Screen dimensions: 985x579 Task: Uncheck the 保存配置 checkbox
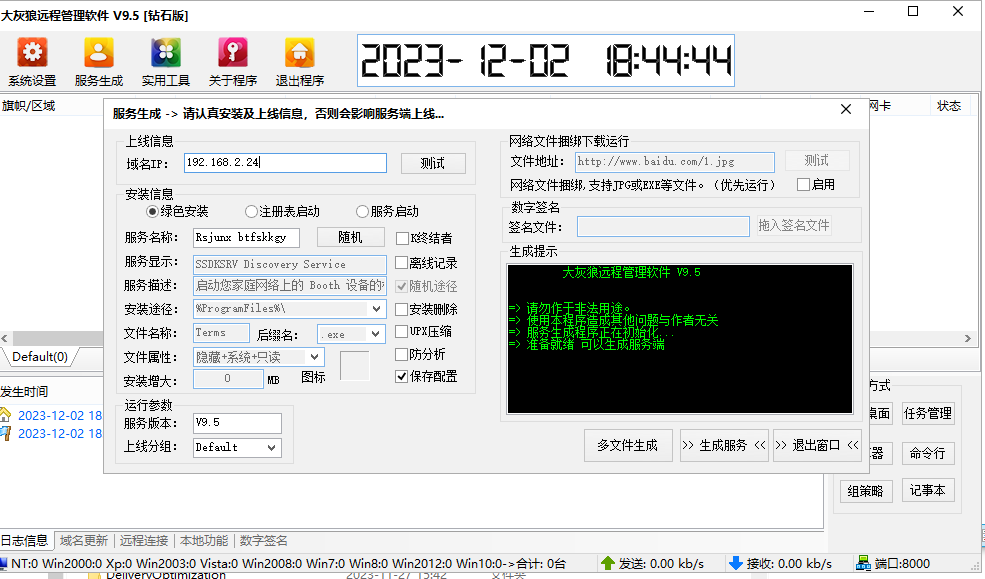(x=402, y=377)
